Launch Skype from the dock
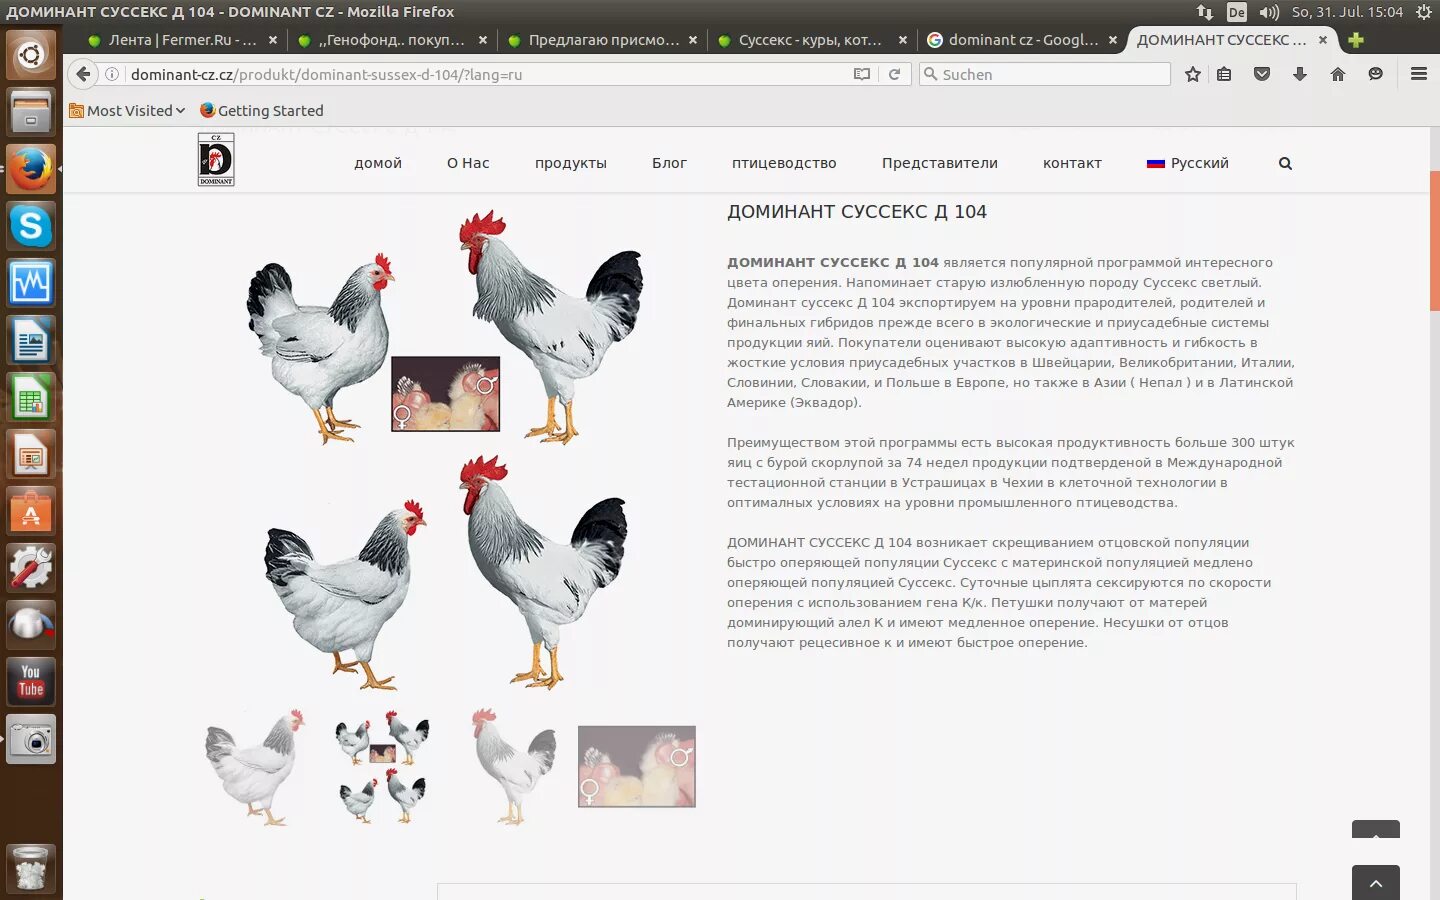1440x900 pixels. coord(31,226)
